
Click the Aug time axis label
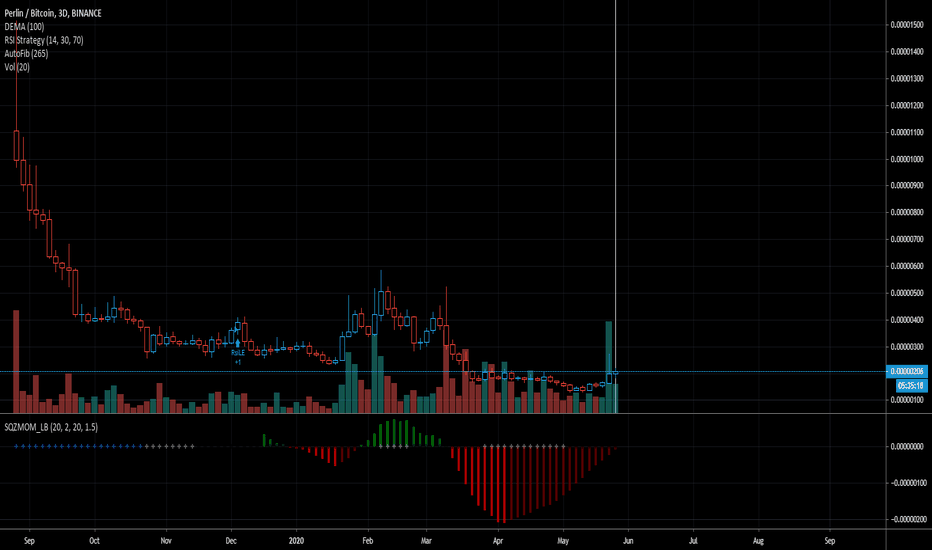tap(758, 540)
